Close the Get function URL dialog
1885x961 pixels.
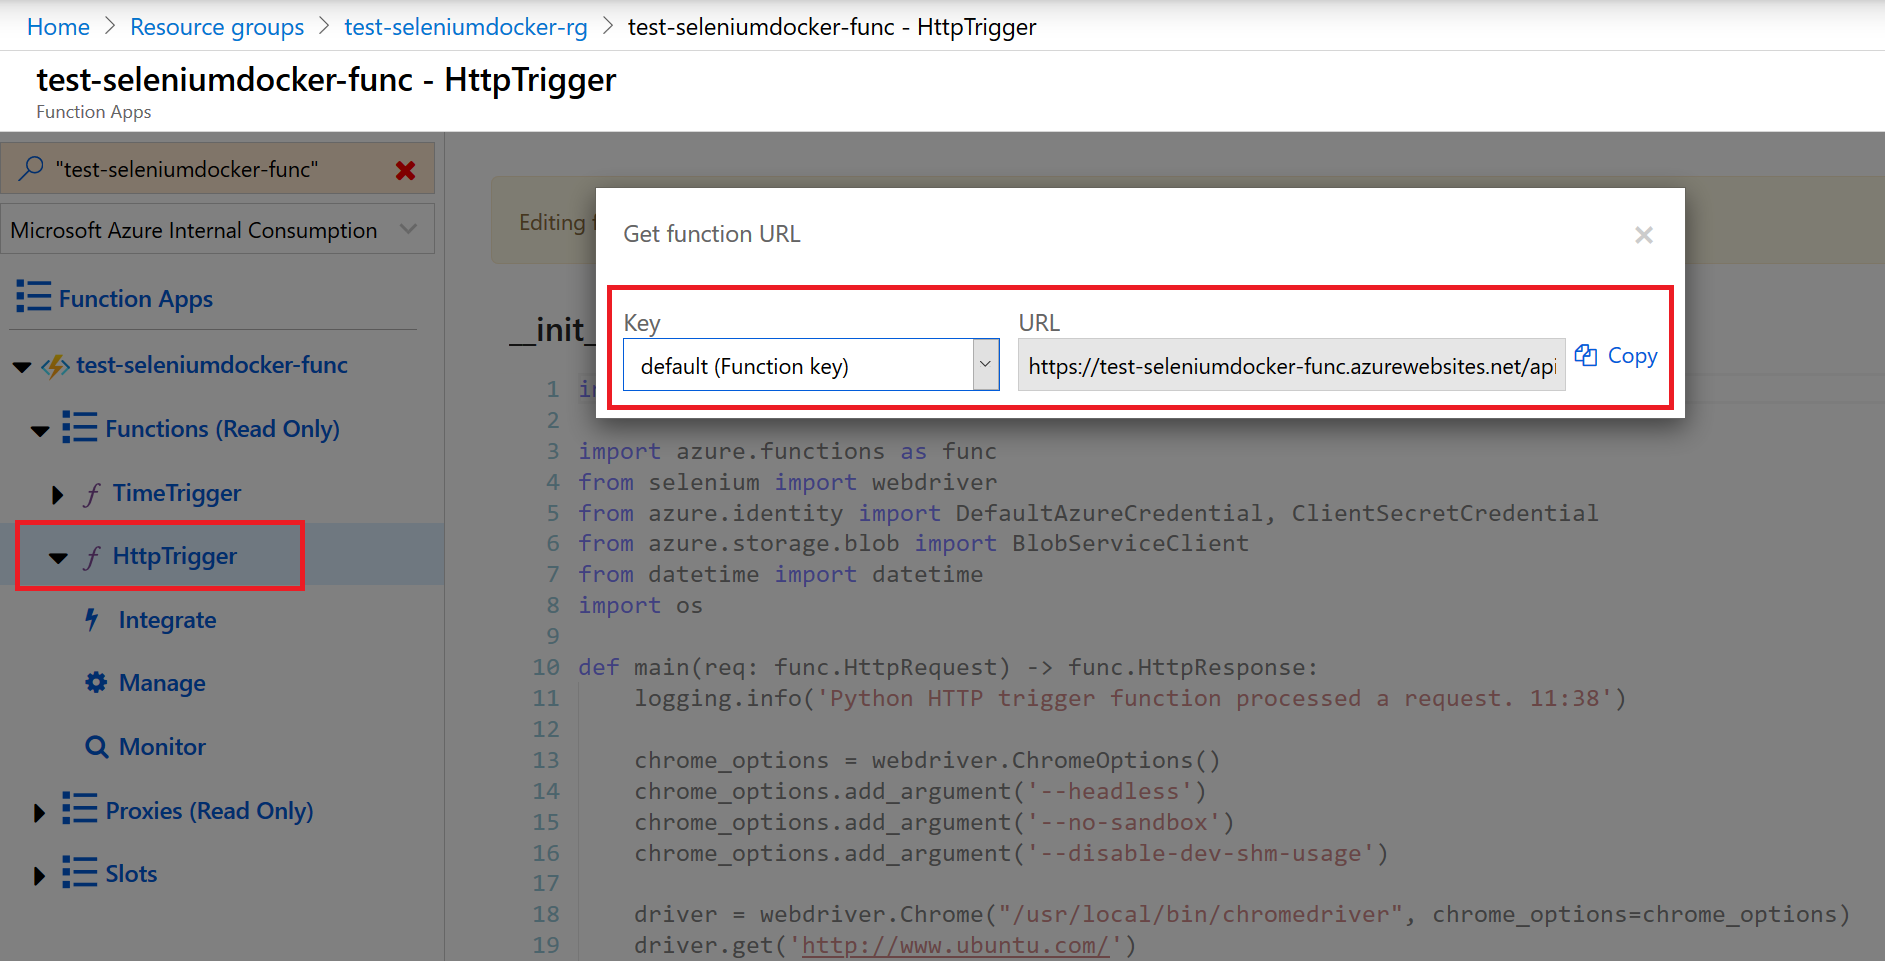[x=1643, y=235]
